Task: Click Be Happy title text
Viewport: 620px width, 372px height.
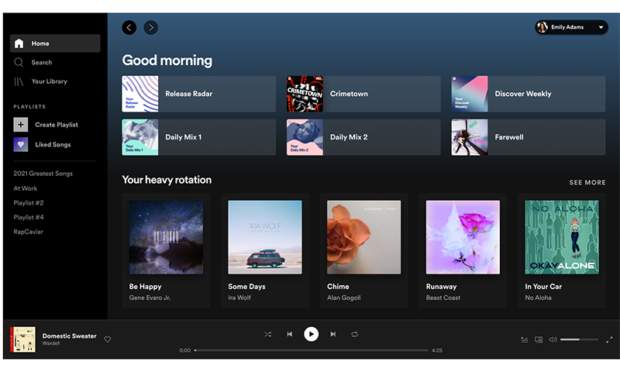Action: (x=145, y=287)
